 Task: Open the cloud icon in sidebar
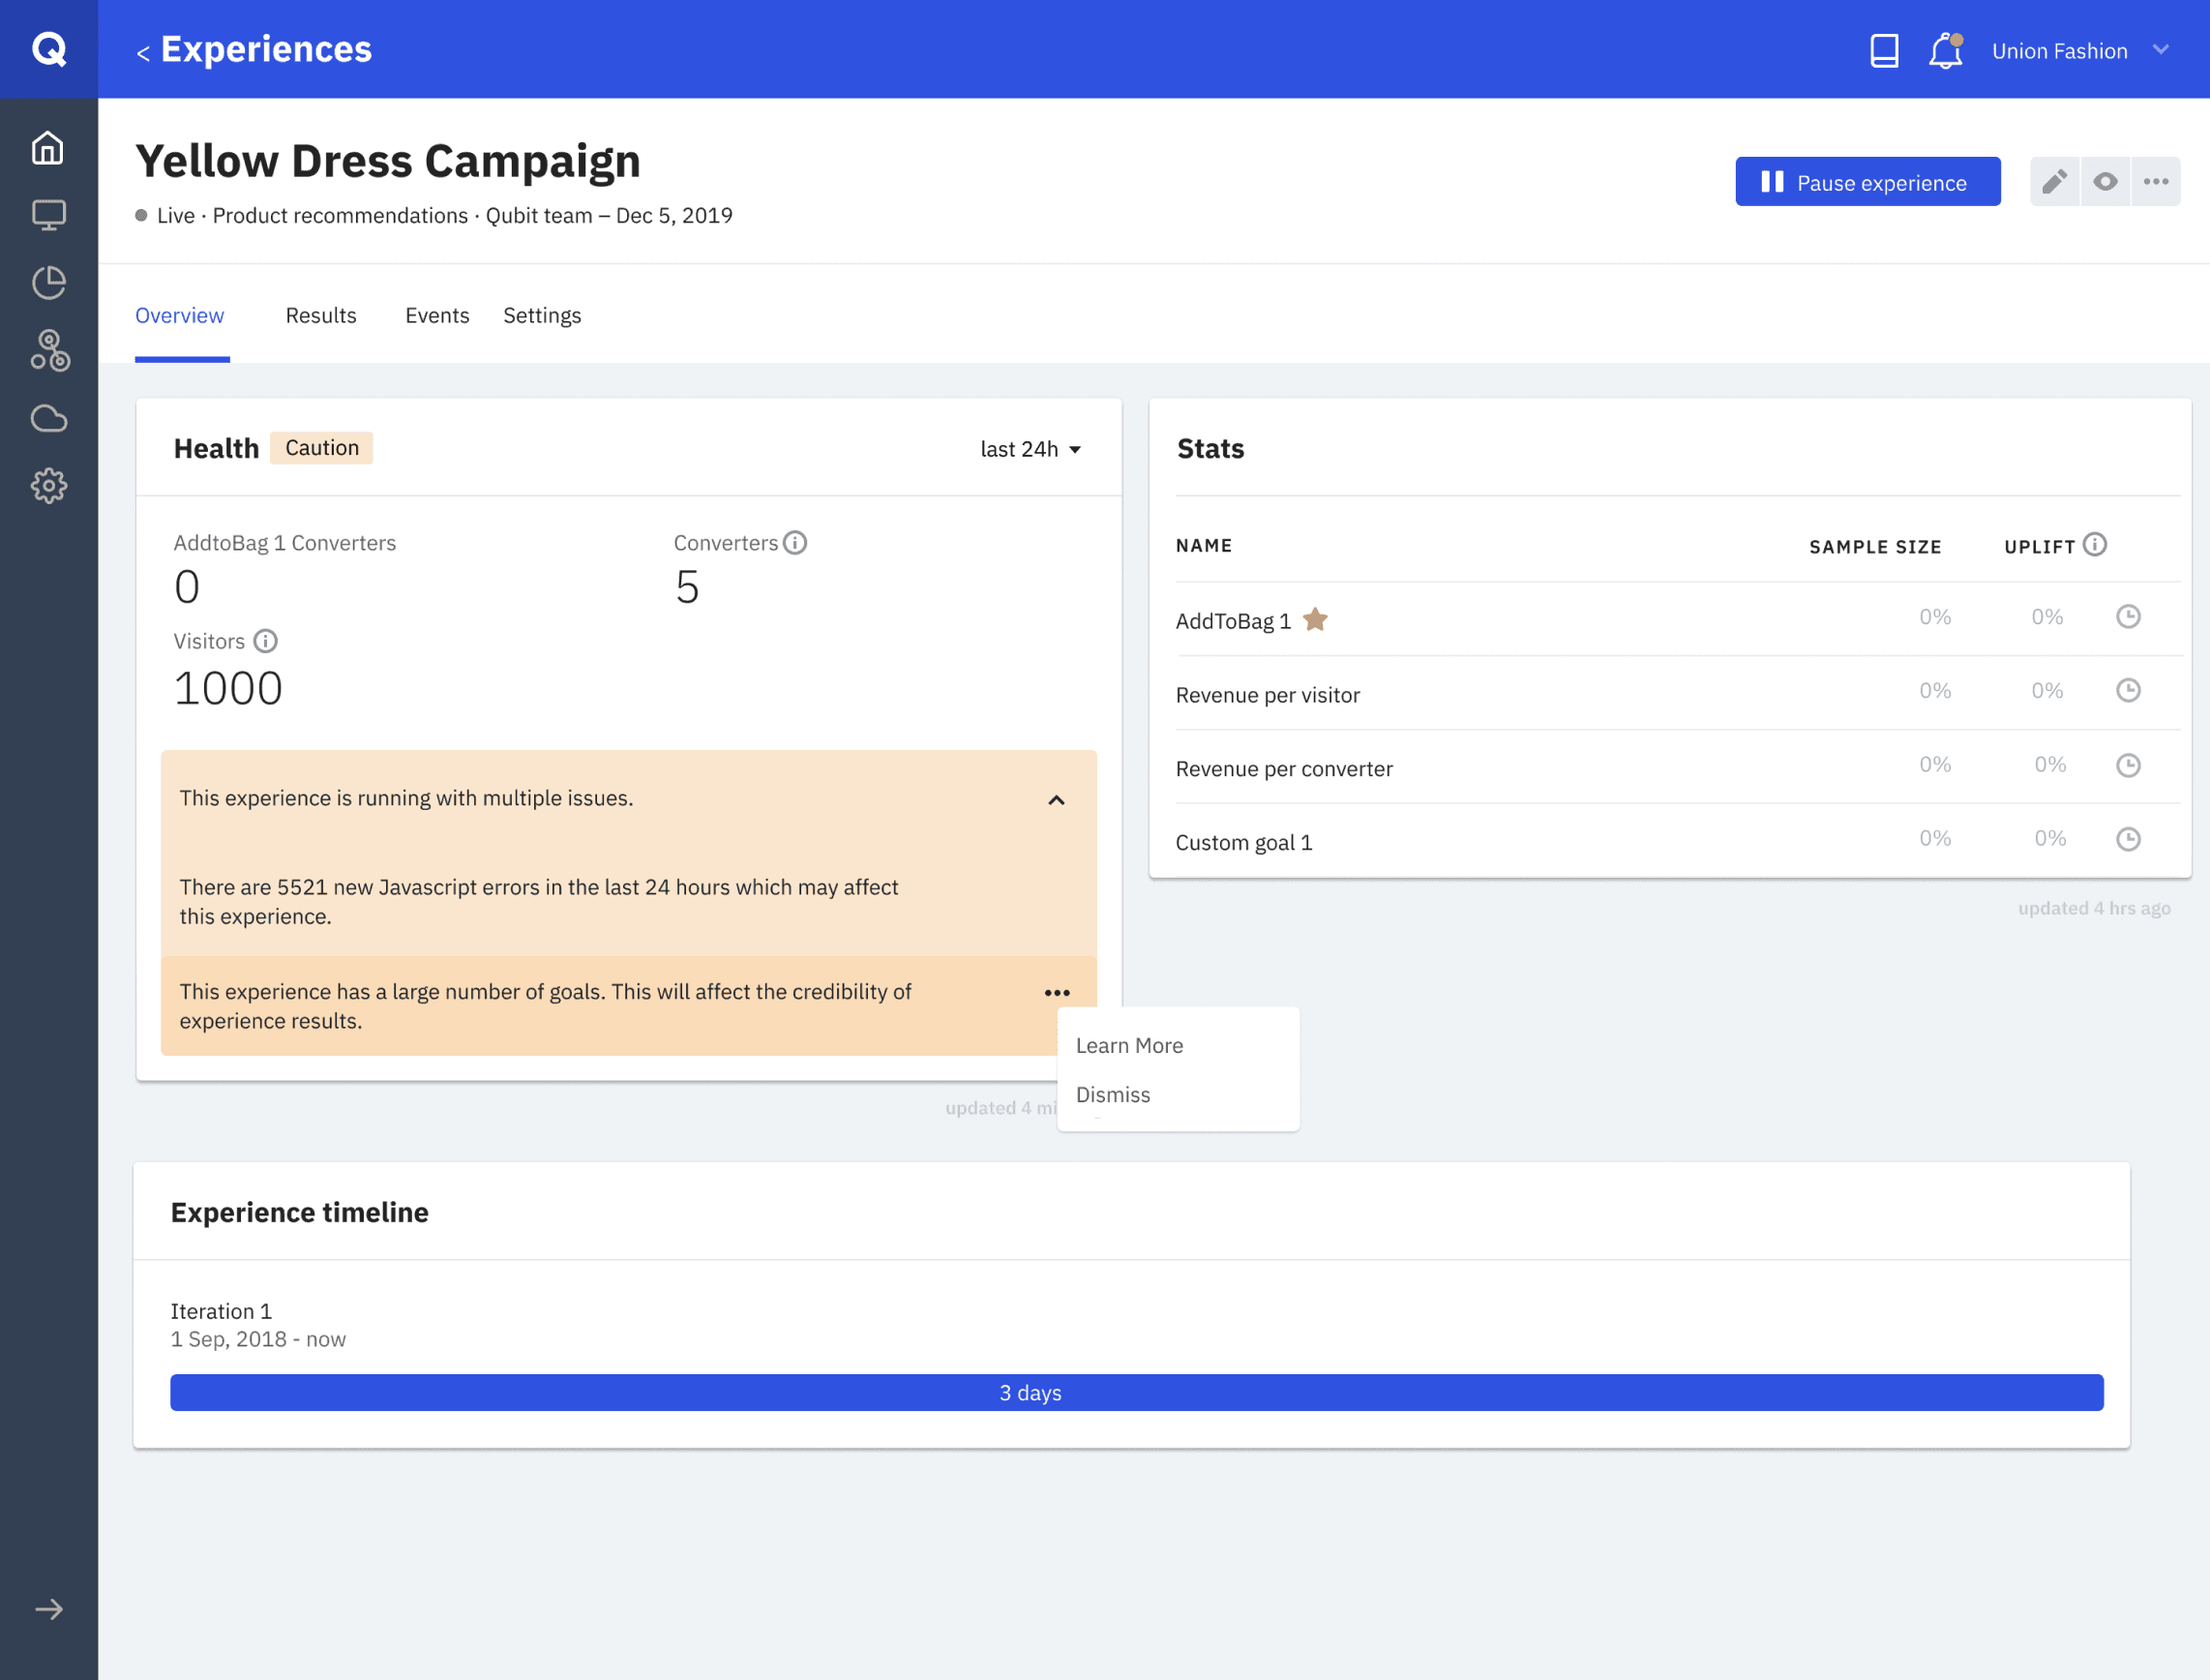point(48,418)
